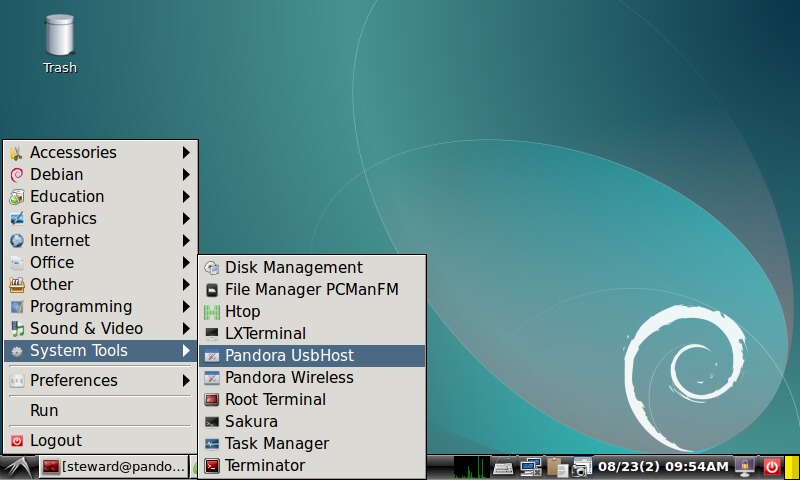Click the yellow indicator at panel end
The image size is (800, 480).
[x=791, y=467]
